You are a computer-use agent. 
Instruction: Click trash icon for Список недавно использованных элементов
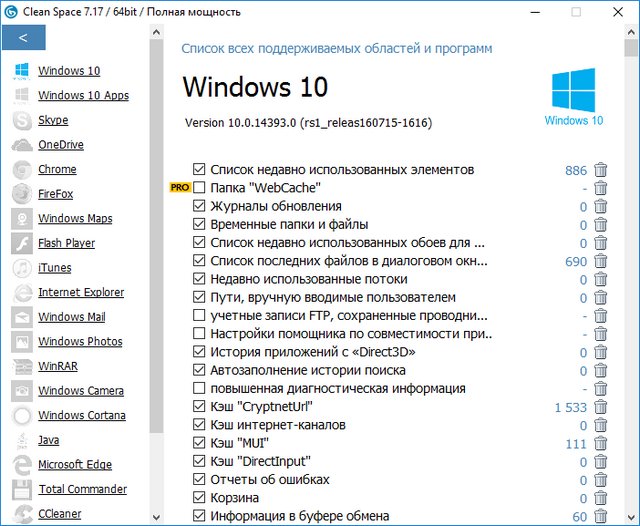point(600,169)
